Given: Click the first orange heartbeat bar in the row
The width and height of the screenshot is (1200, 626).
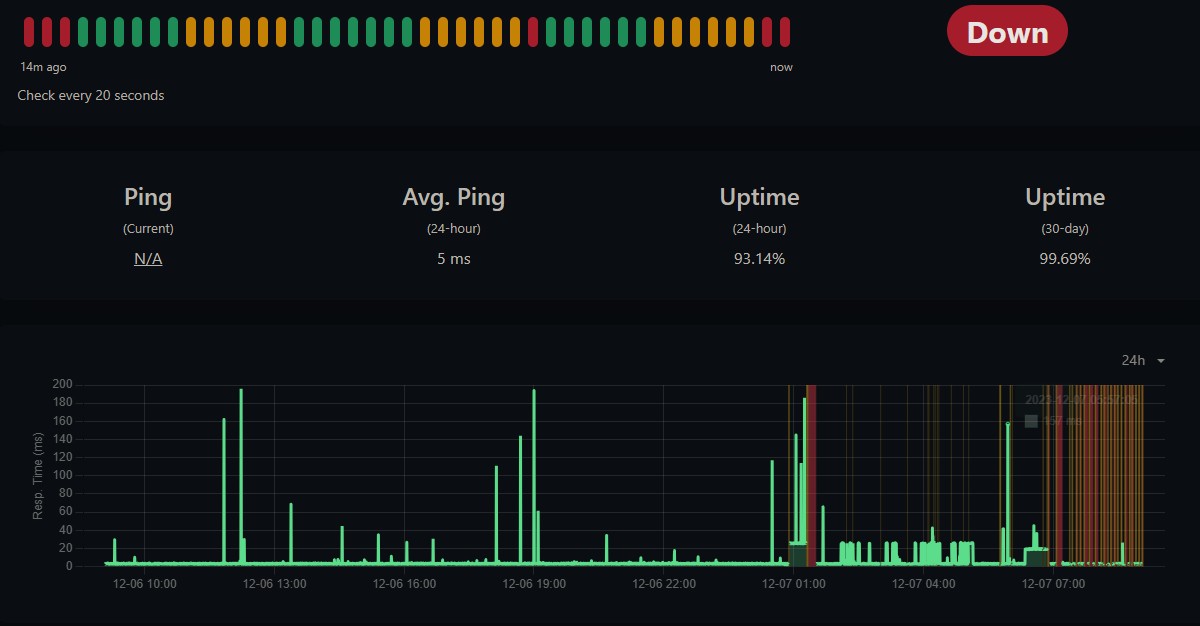Looking at the screenshot, I should coord(191,32).
